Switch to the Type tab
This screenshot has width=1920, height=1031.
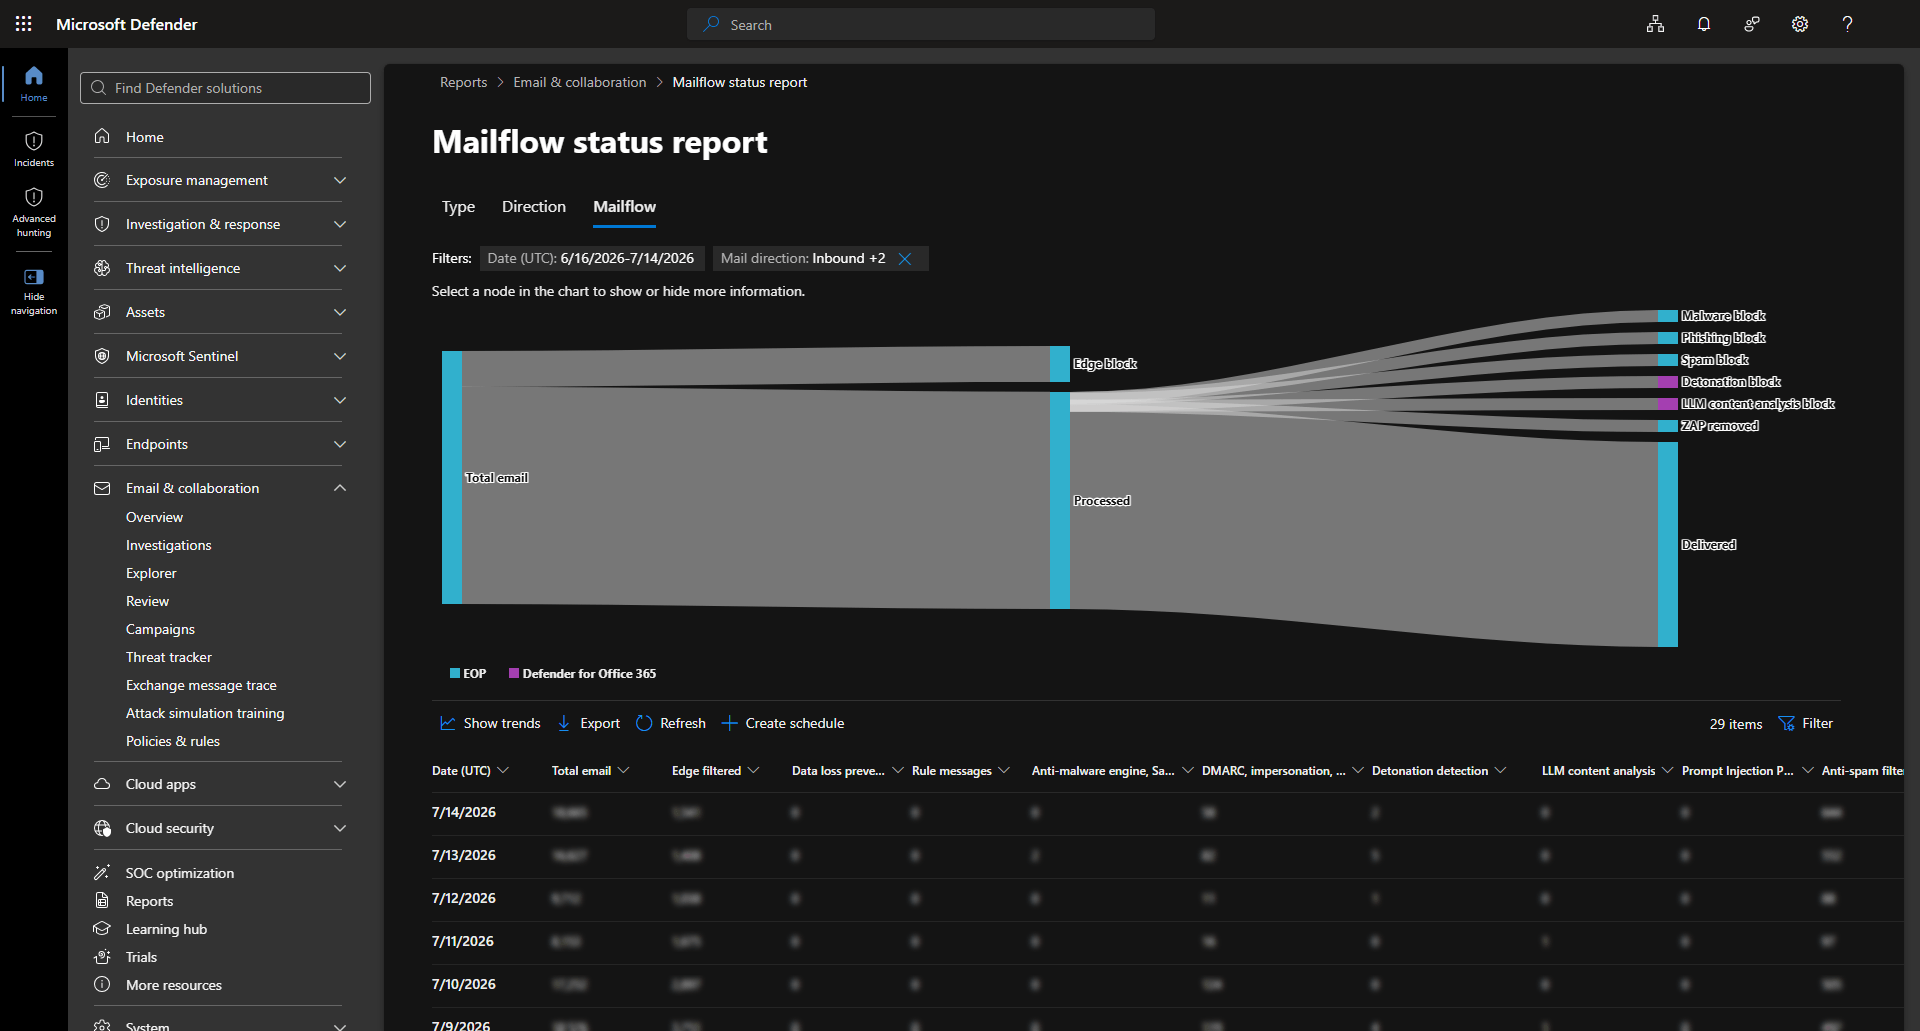coord(459,207)
